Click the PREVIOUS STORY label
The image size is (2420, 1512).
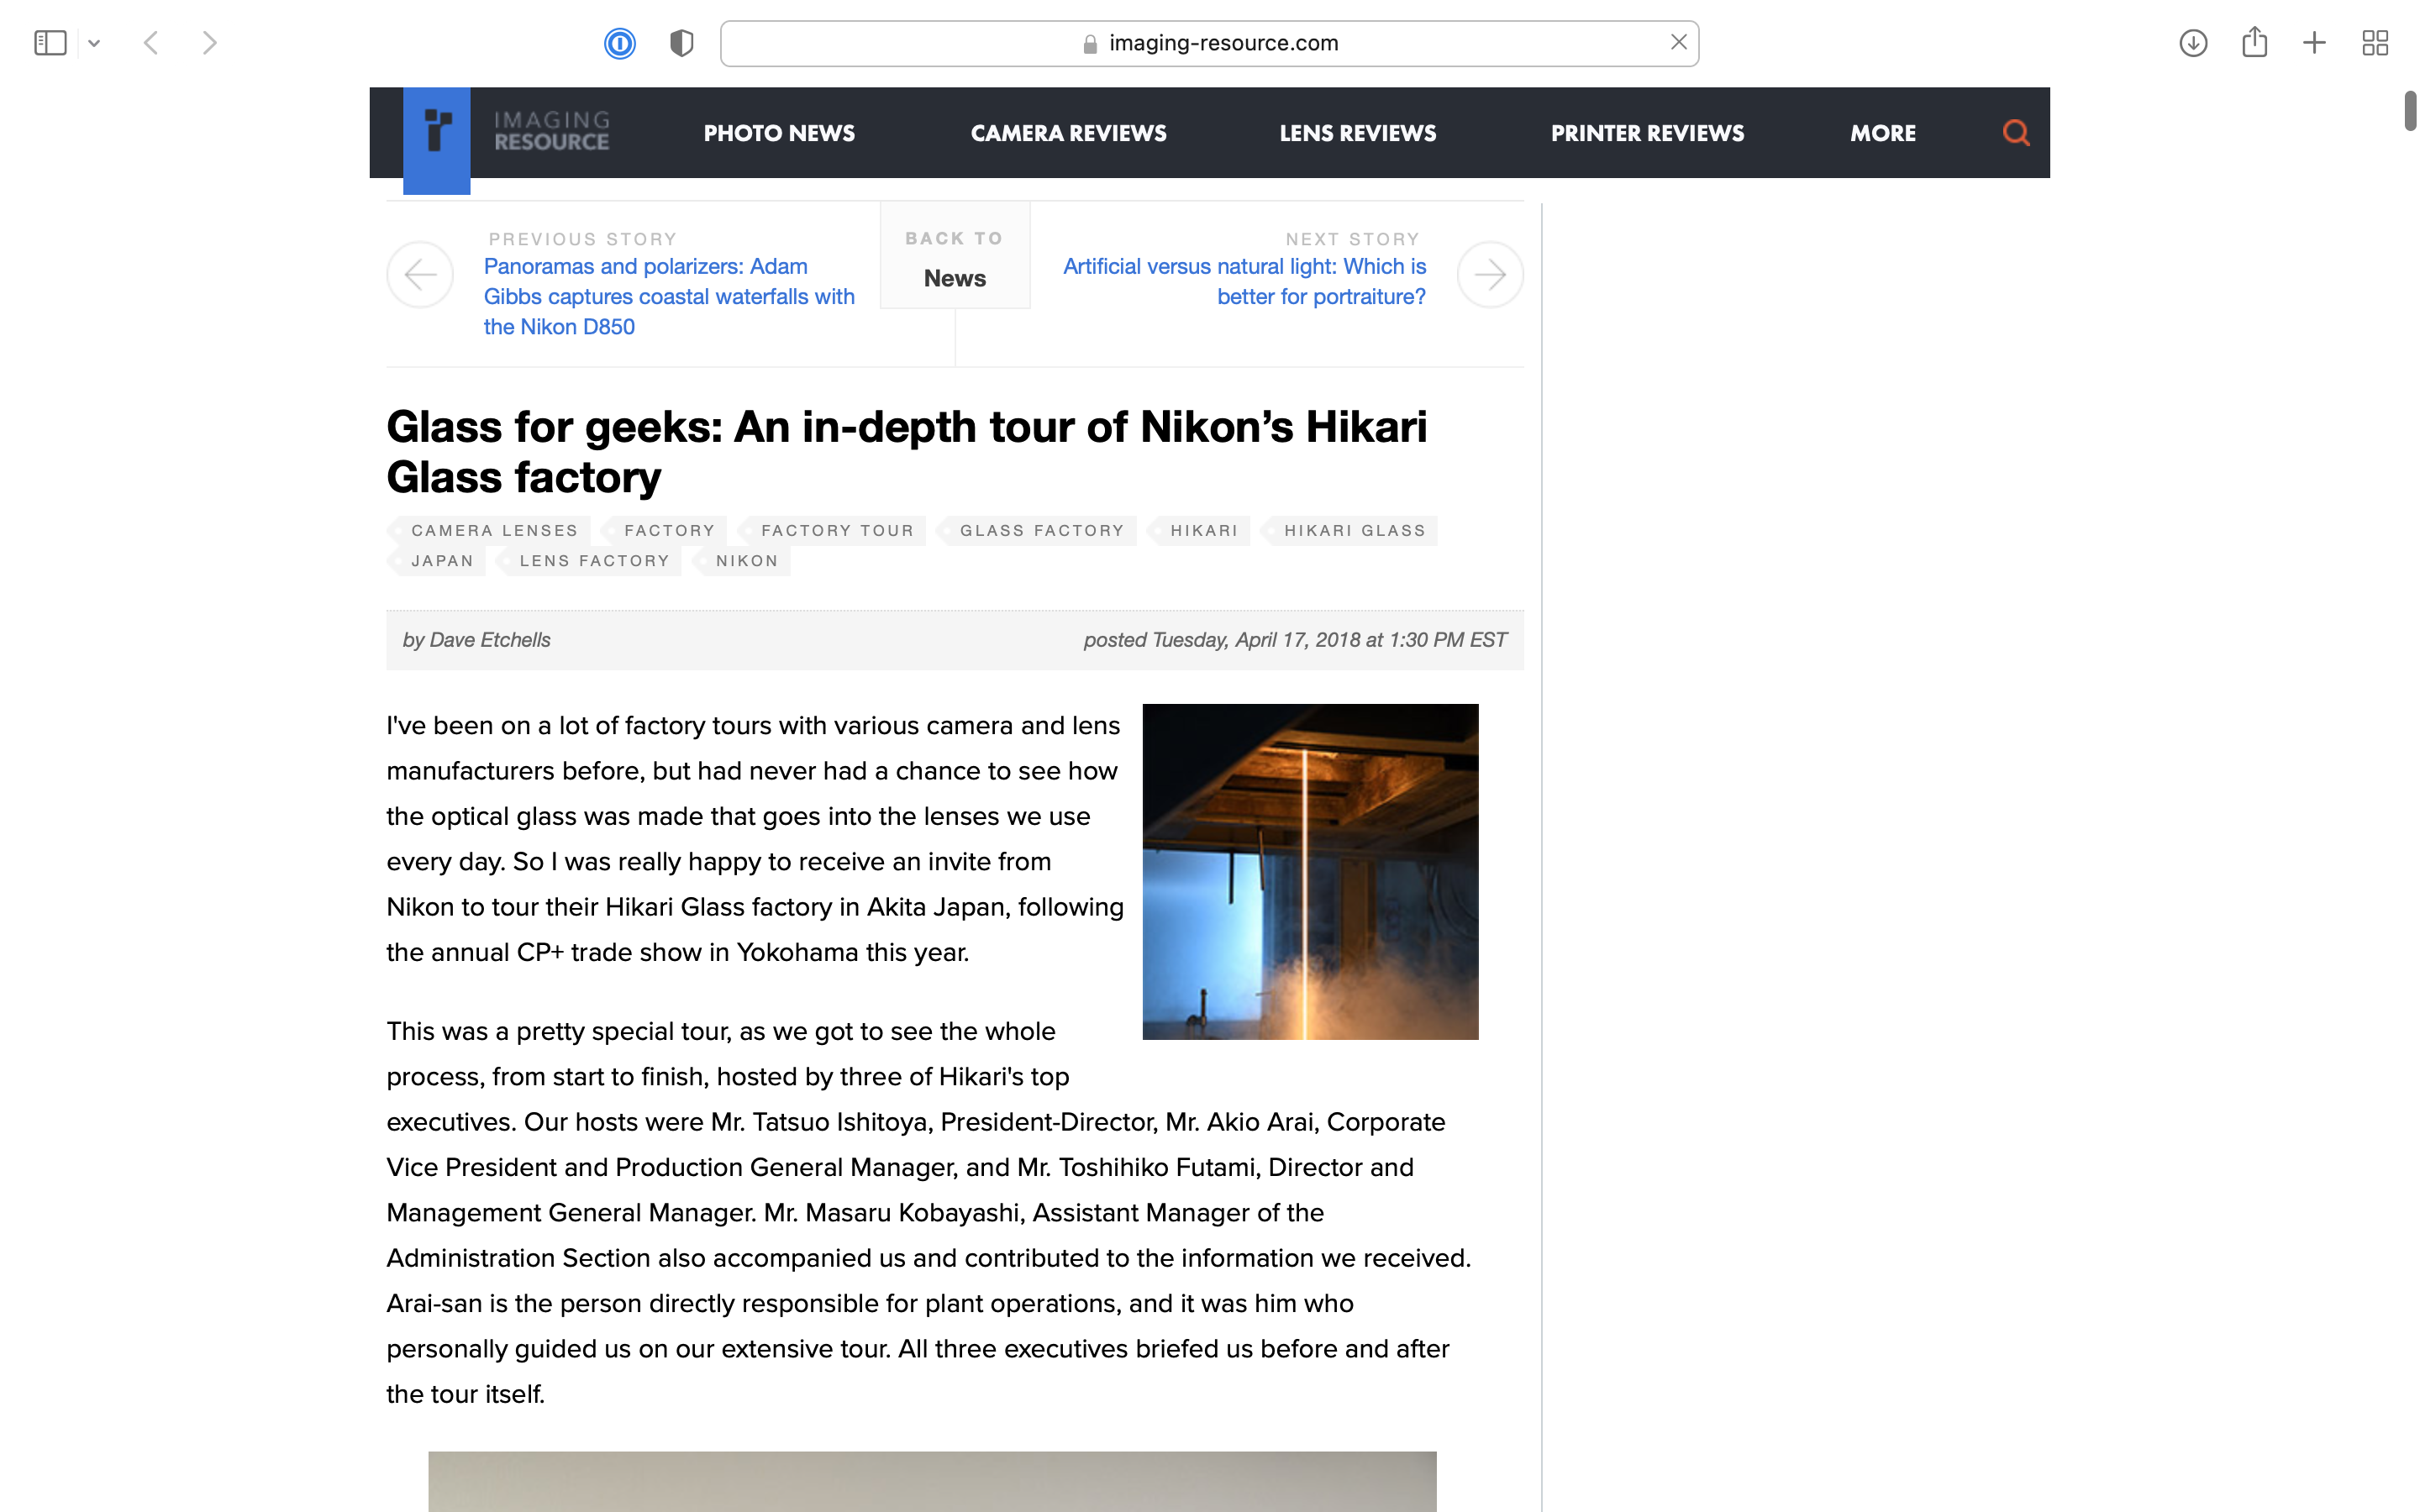[x=582, y=239]
